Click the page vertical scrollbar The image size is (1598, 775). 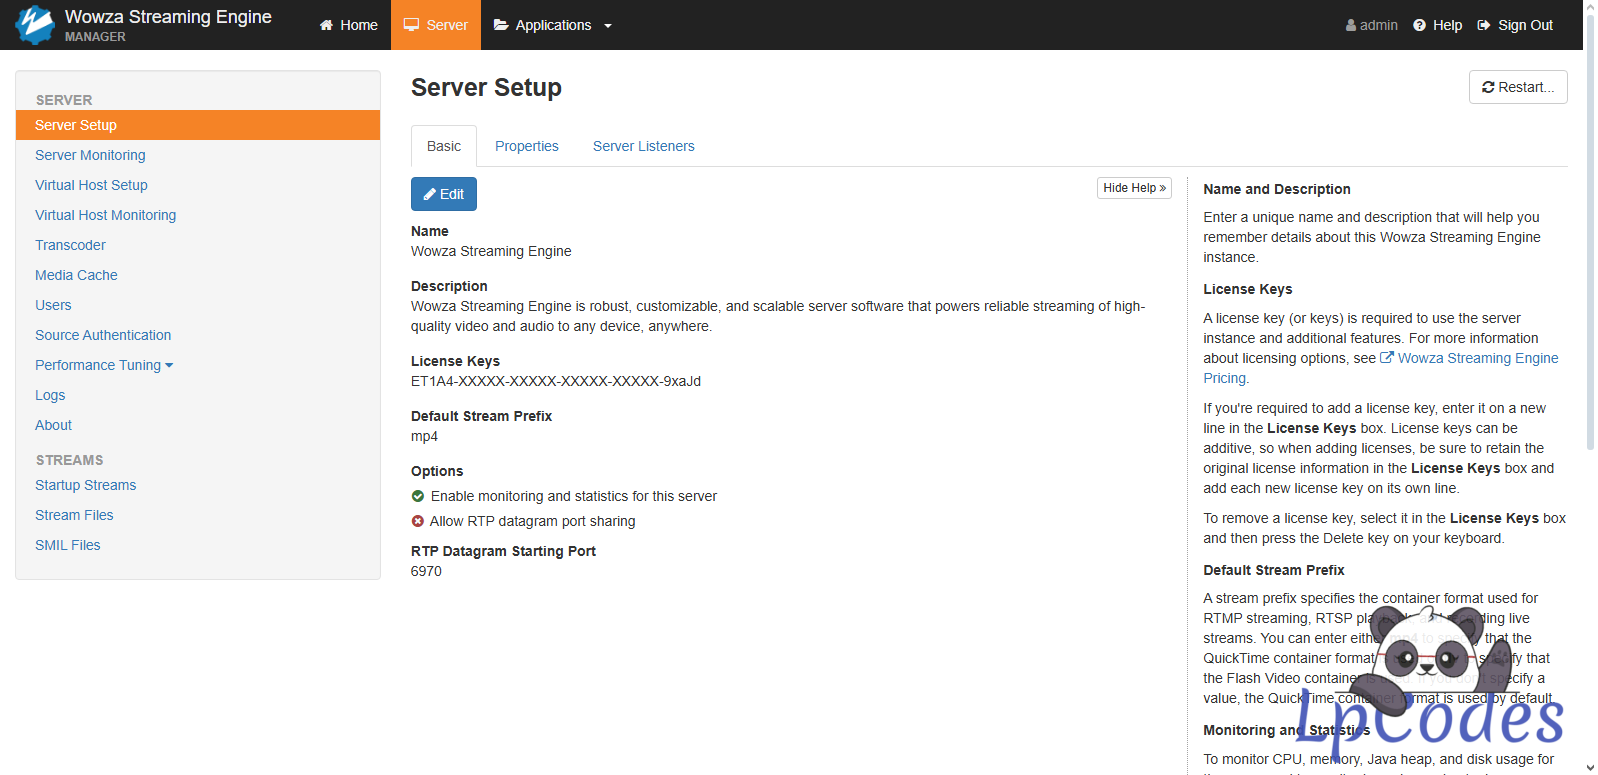coord(1590,300)
